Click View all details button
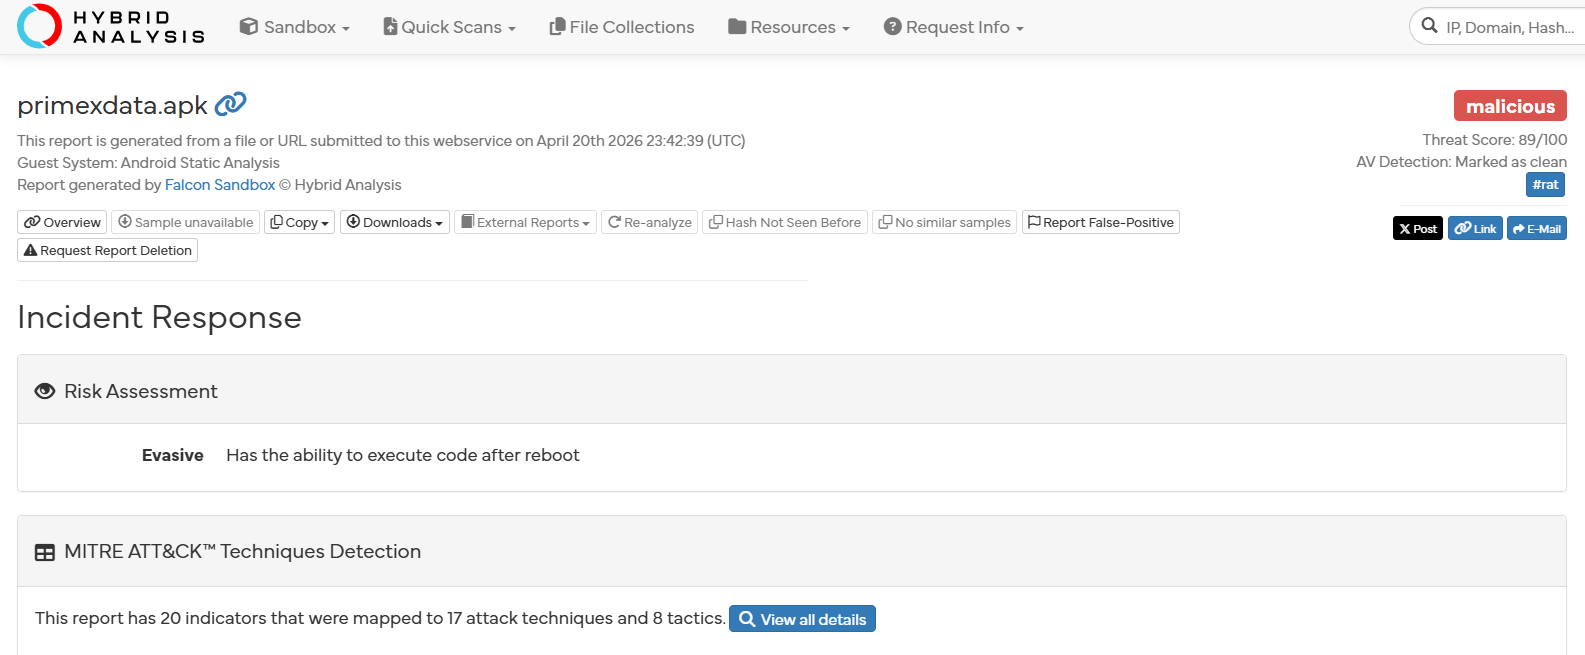 [802, 619]
